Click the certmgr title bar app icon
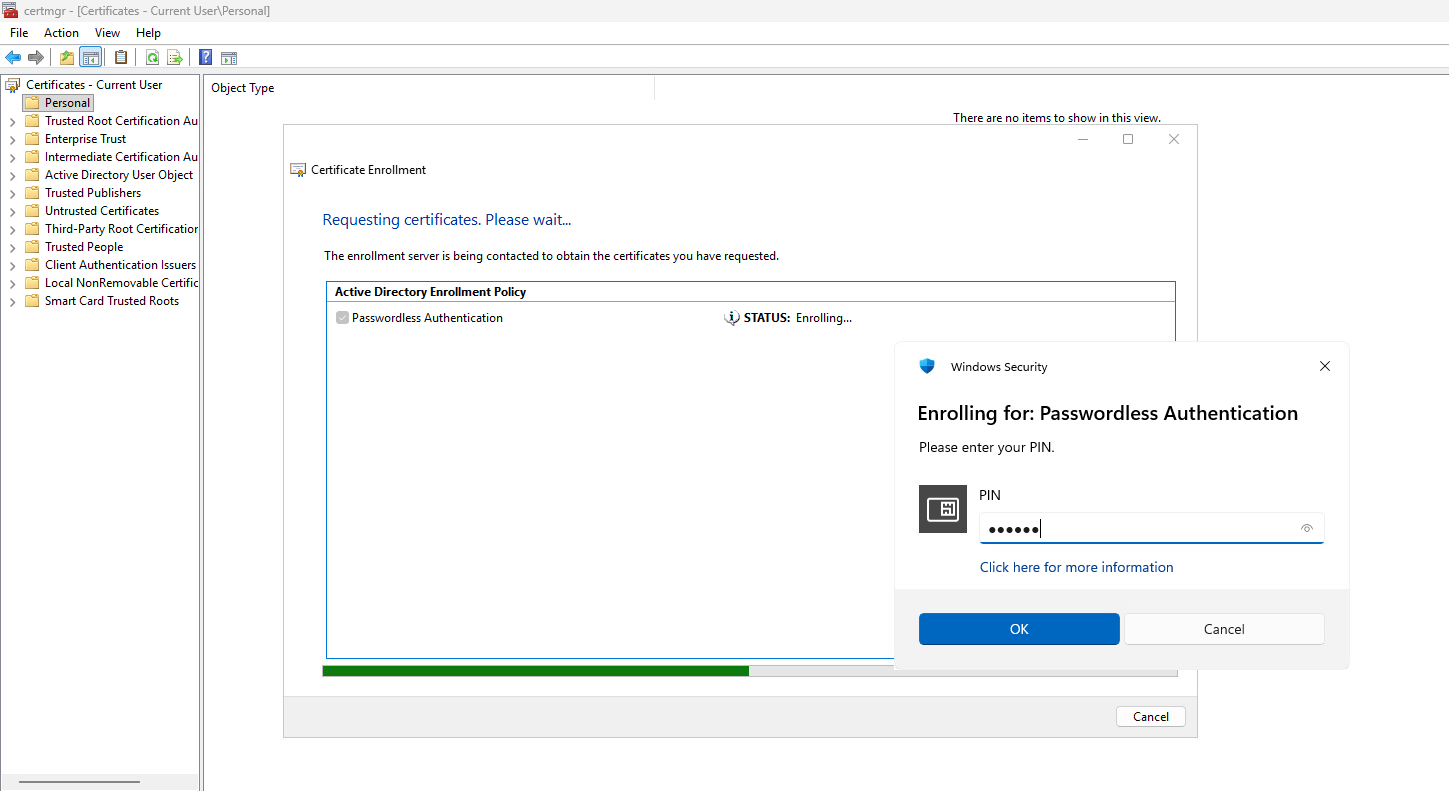The height and width of the screenshot is (791, 1449). point(10,11)
